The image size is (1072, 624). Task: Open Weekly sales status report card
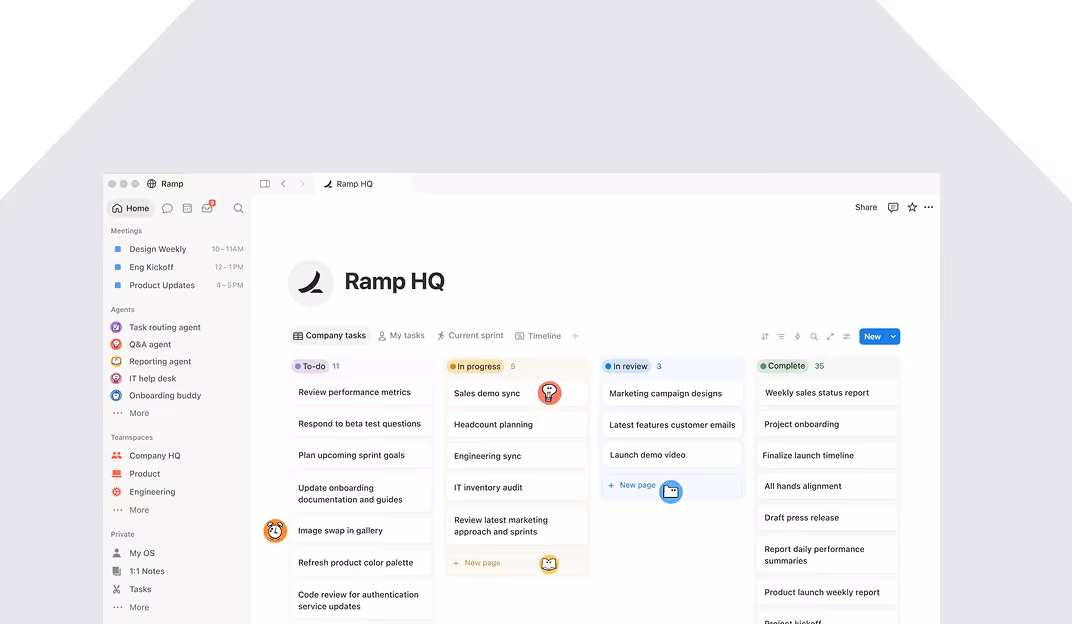tap(827, 393)
